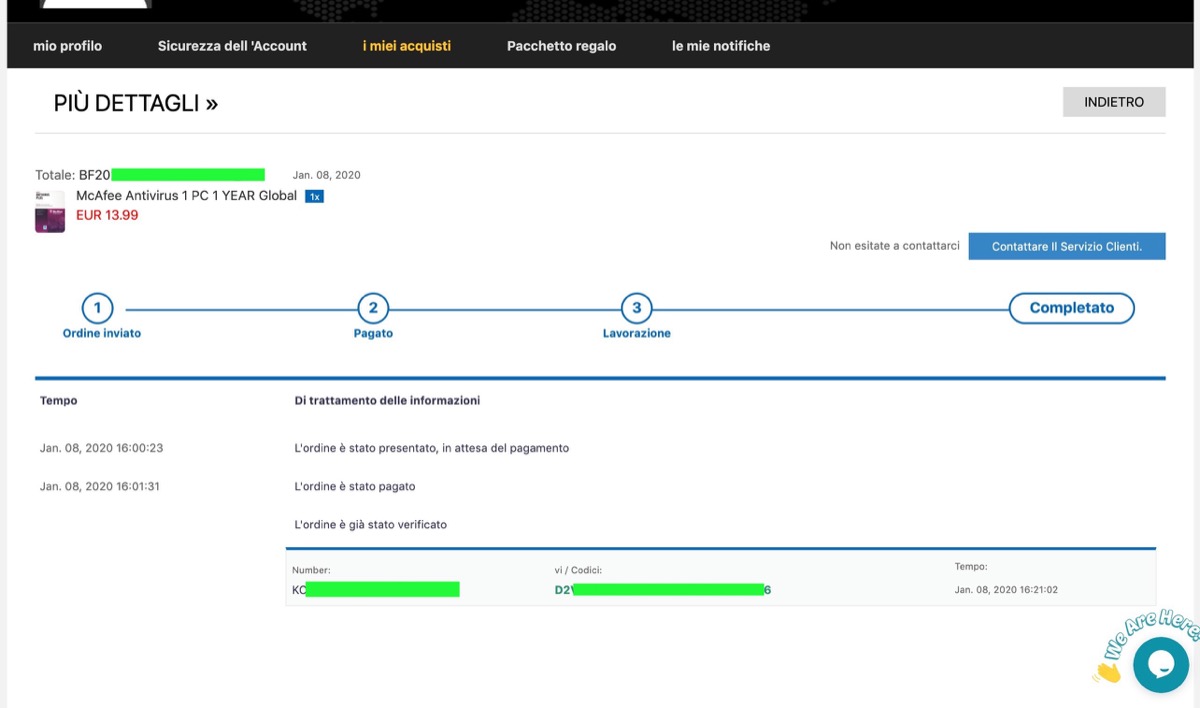Go back with the INDIETRO button
1200x708 pixels.
tap(1114, 102)
